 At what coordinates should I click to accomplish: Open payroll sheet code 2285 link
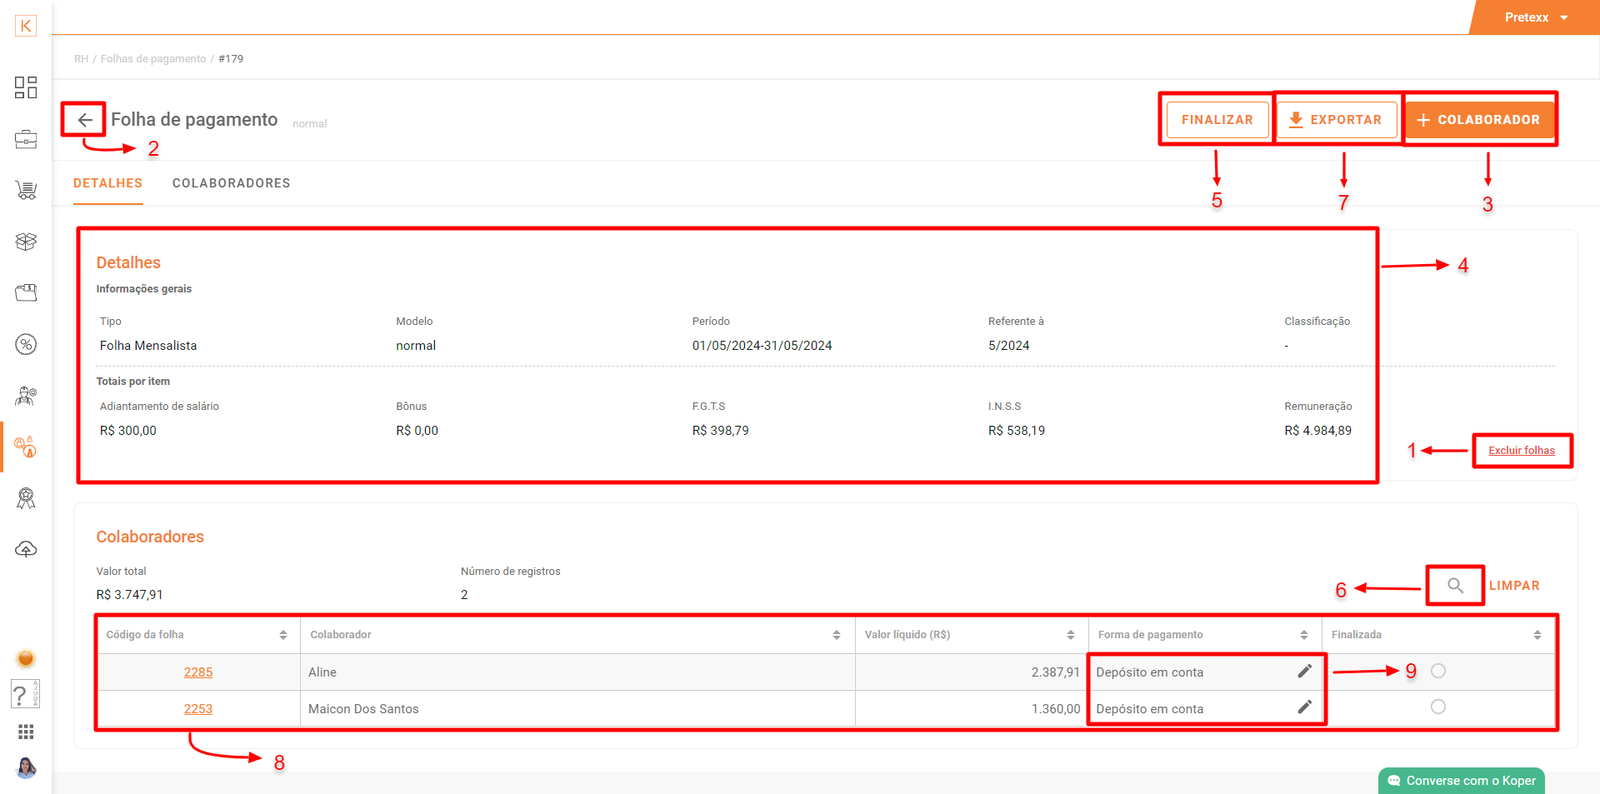198,672
